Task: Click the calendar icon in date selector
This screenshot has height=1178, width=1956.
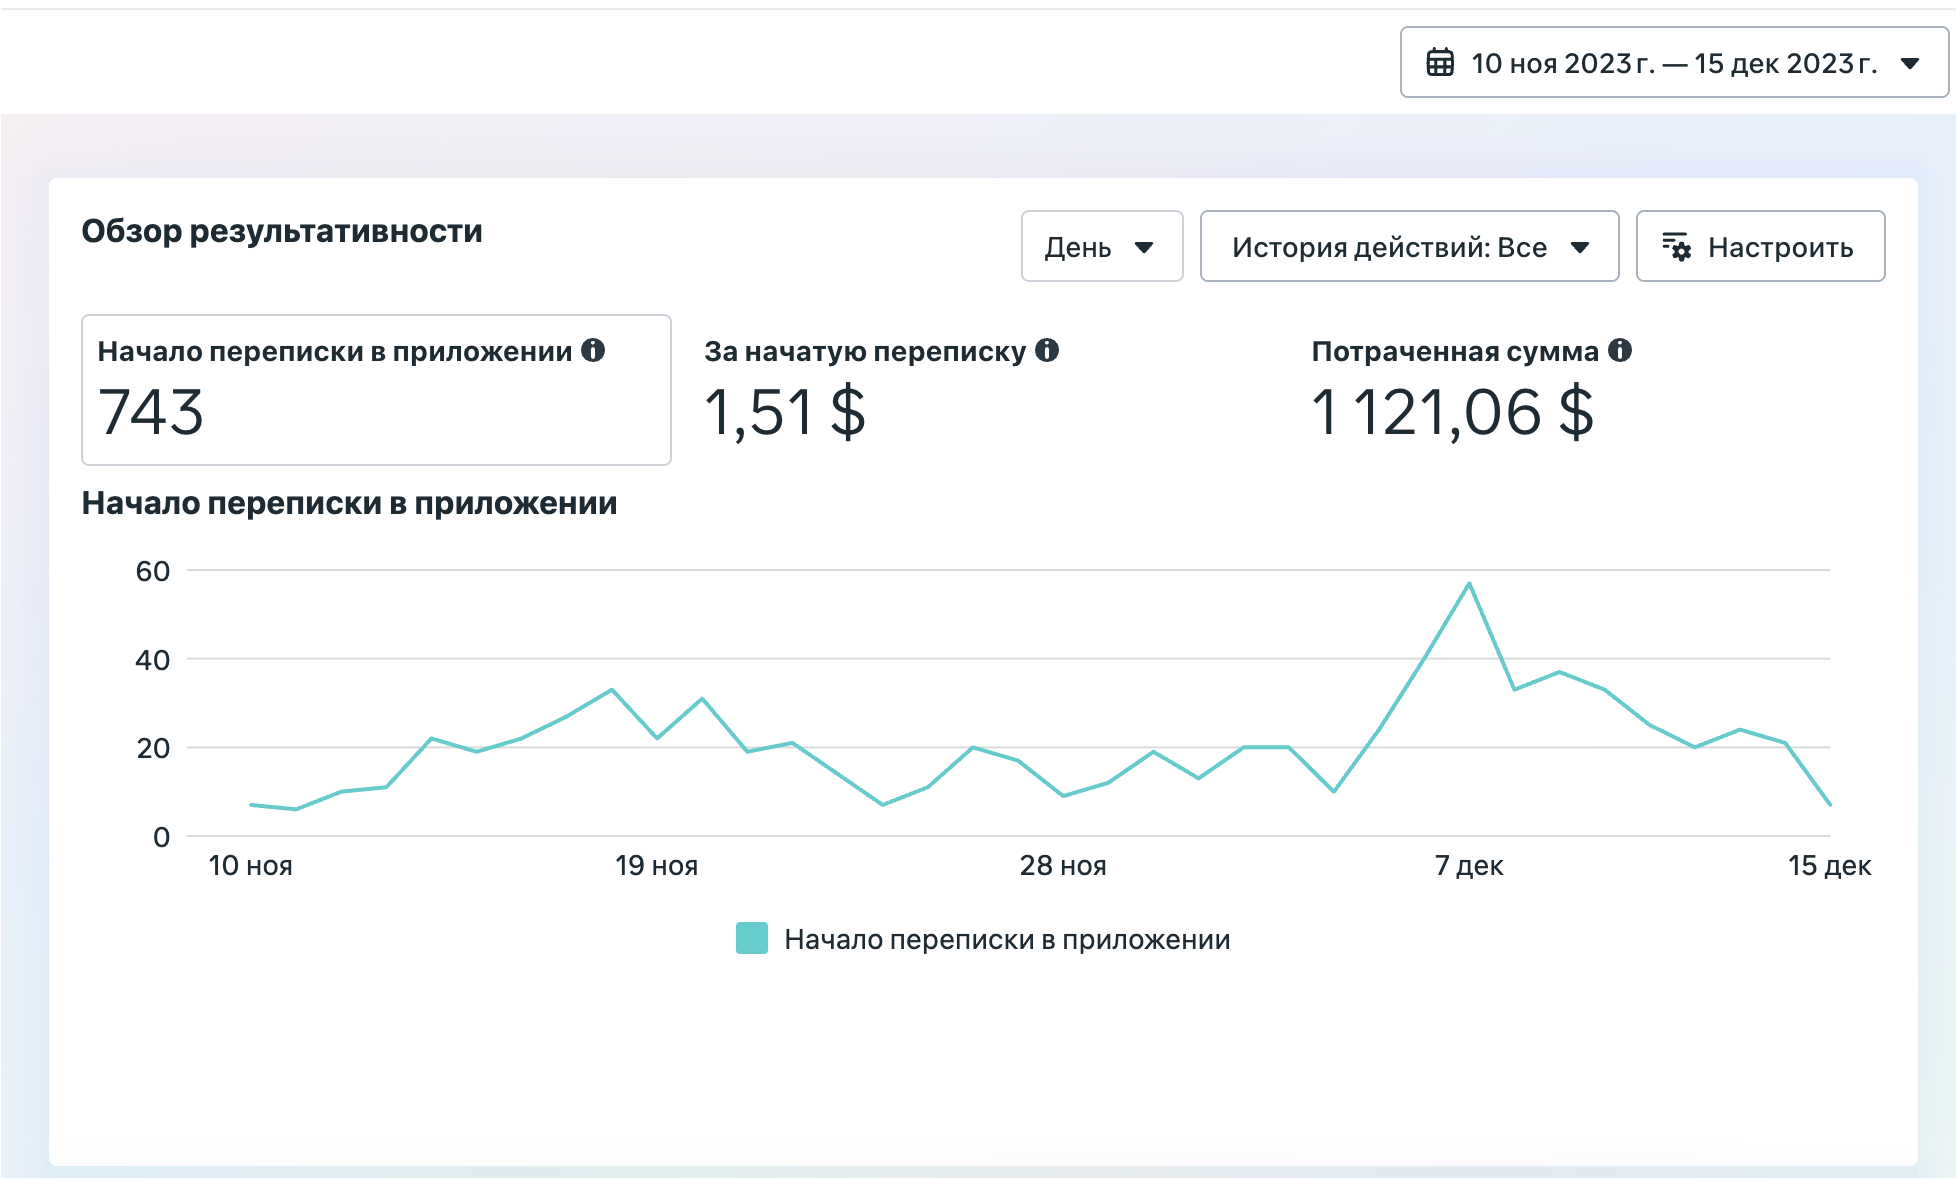Action: 1440,62
